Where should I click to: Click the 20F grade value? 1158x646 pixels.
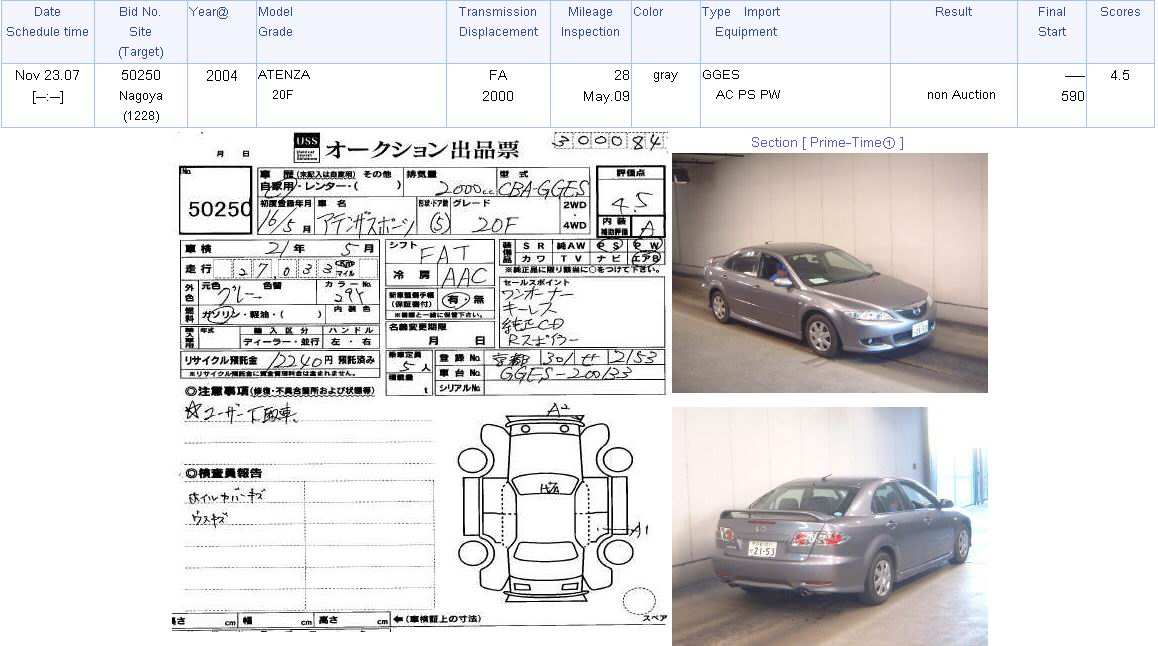click(282, 95)
